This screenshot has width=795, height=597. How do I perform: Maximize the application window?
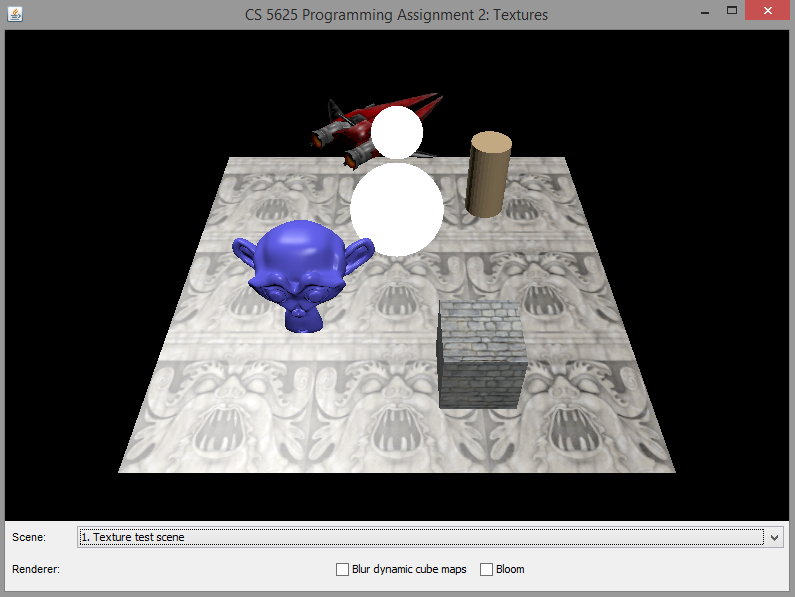point(733,11)
